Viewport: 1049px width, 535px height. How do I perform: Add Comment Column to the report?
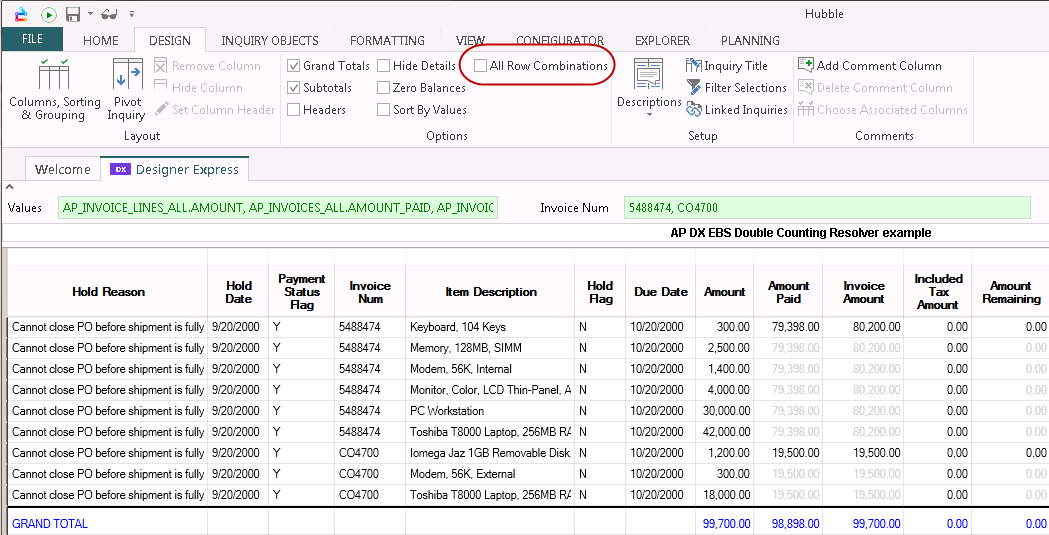click(869, 66)
